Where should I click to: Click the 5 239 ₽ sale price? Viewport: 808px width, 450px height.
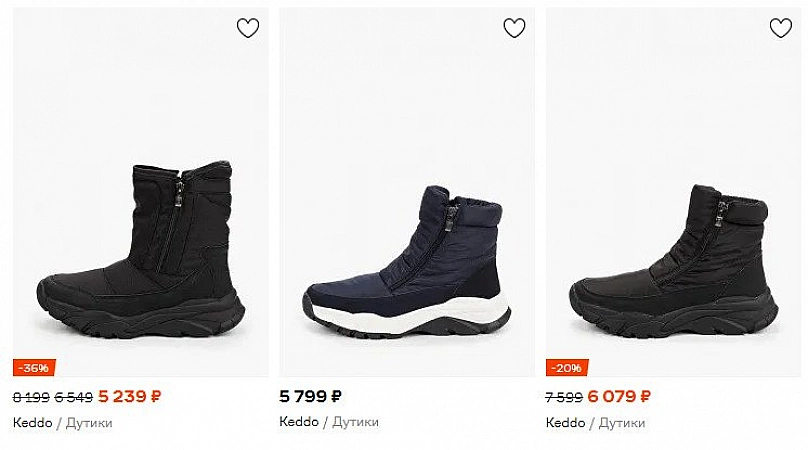tap(130, 396)
